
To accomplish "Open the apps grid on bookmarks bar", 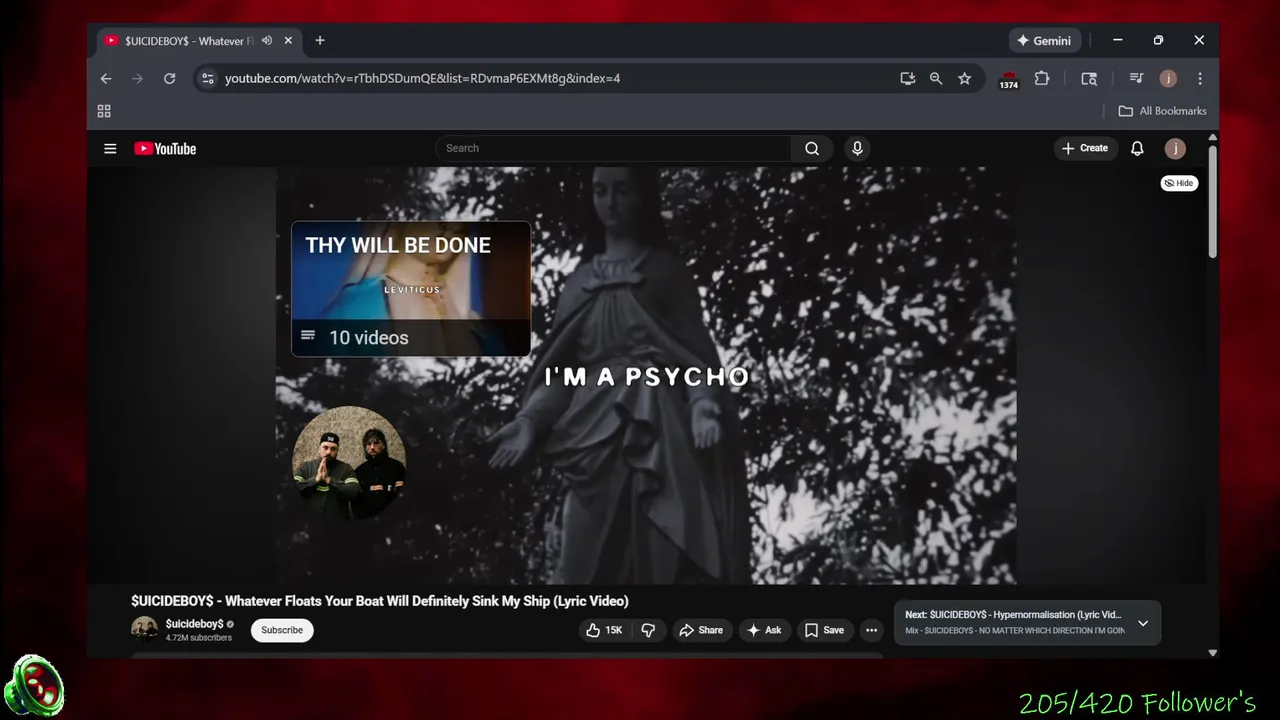I will click(x=104, y=111).
